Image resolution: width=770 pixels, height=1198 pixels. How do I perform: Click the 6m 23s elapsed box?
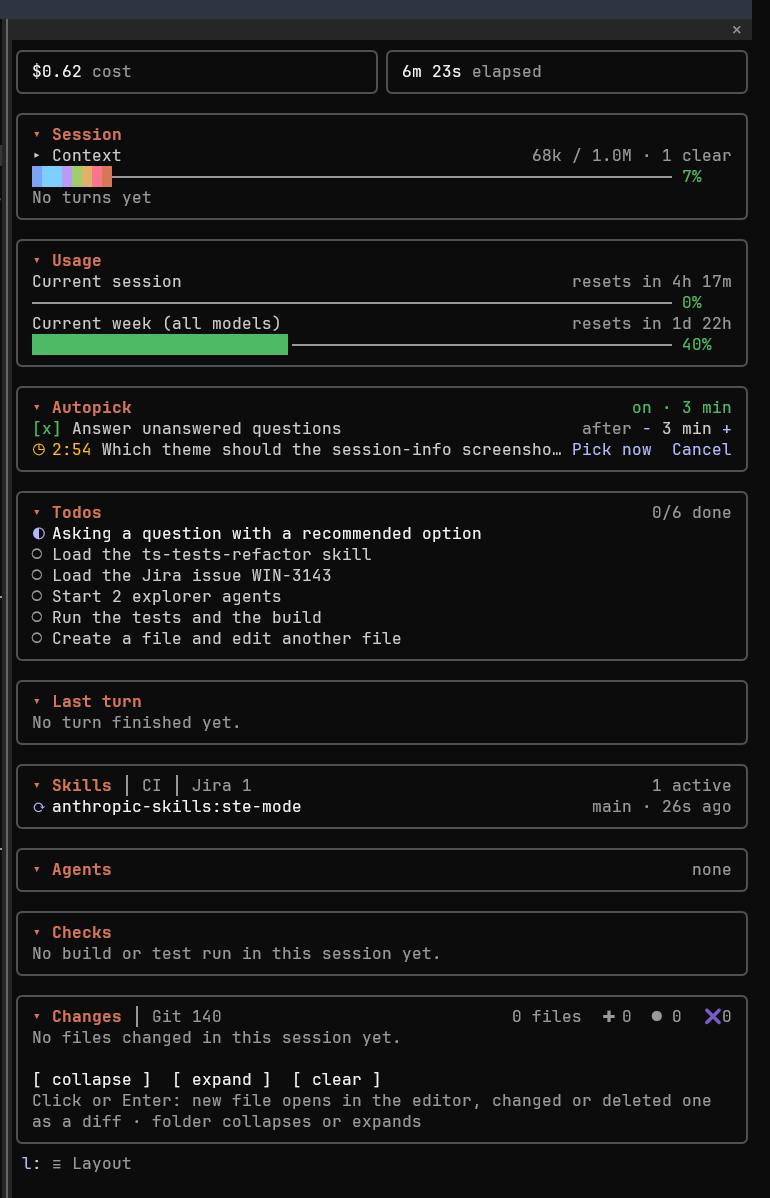pos(567,72)
